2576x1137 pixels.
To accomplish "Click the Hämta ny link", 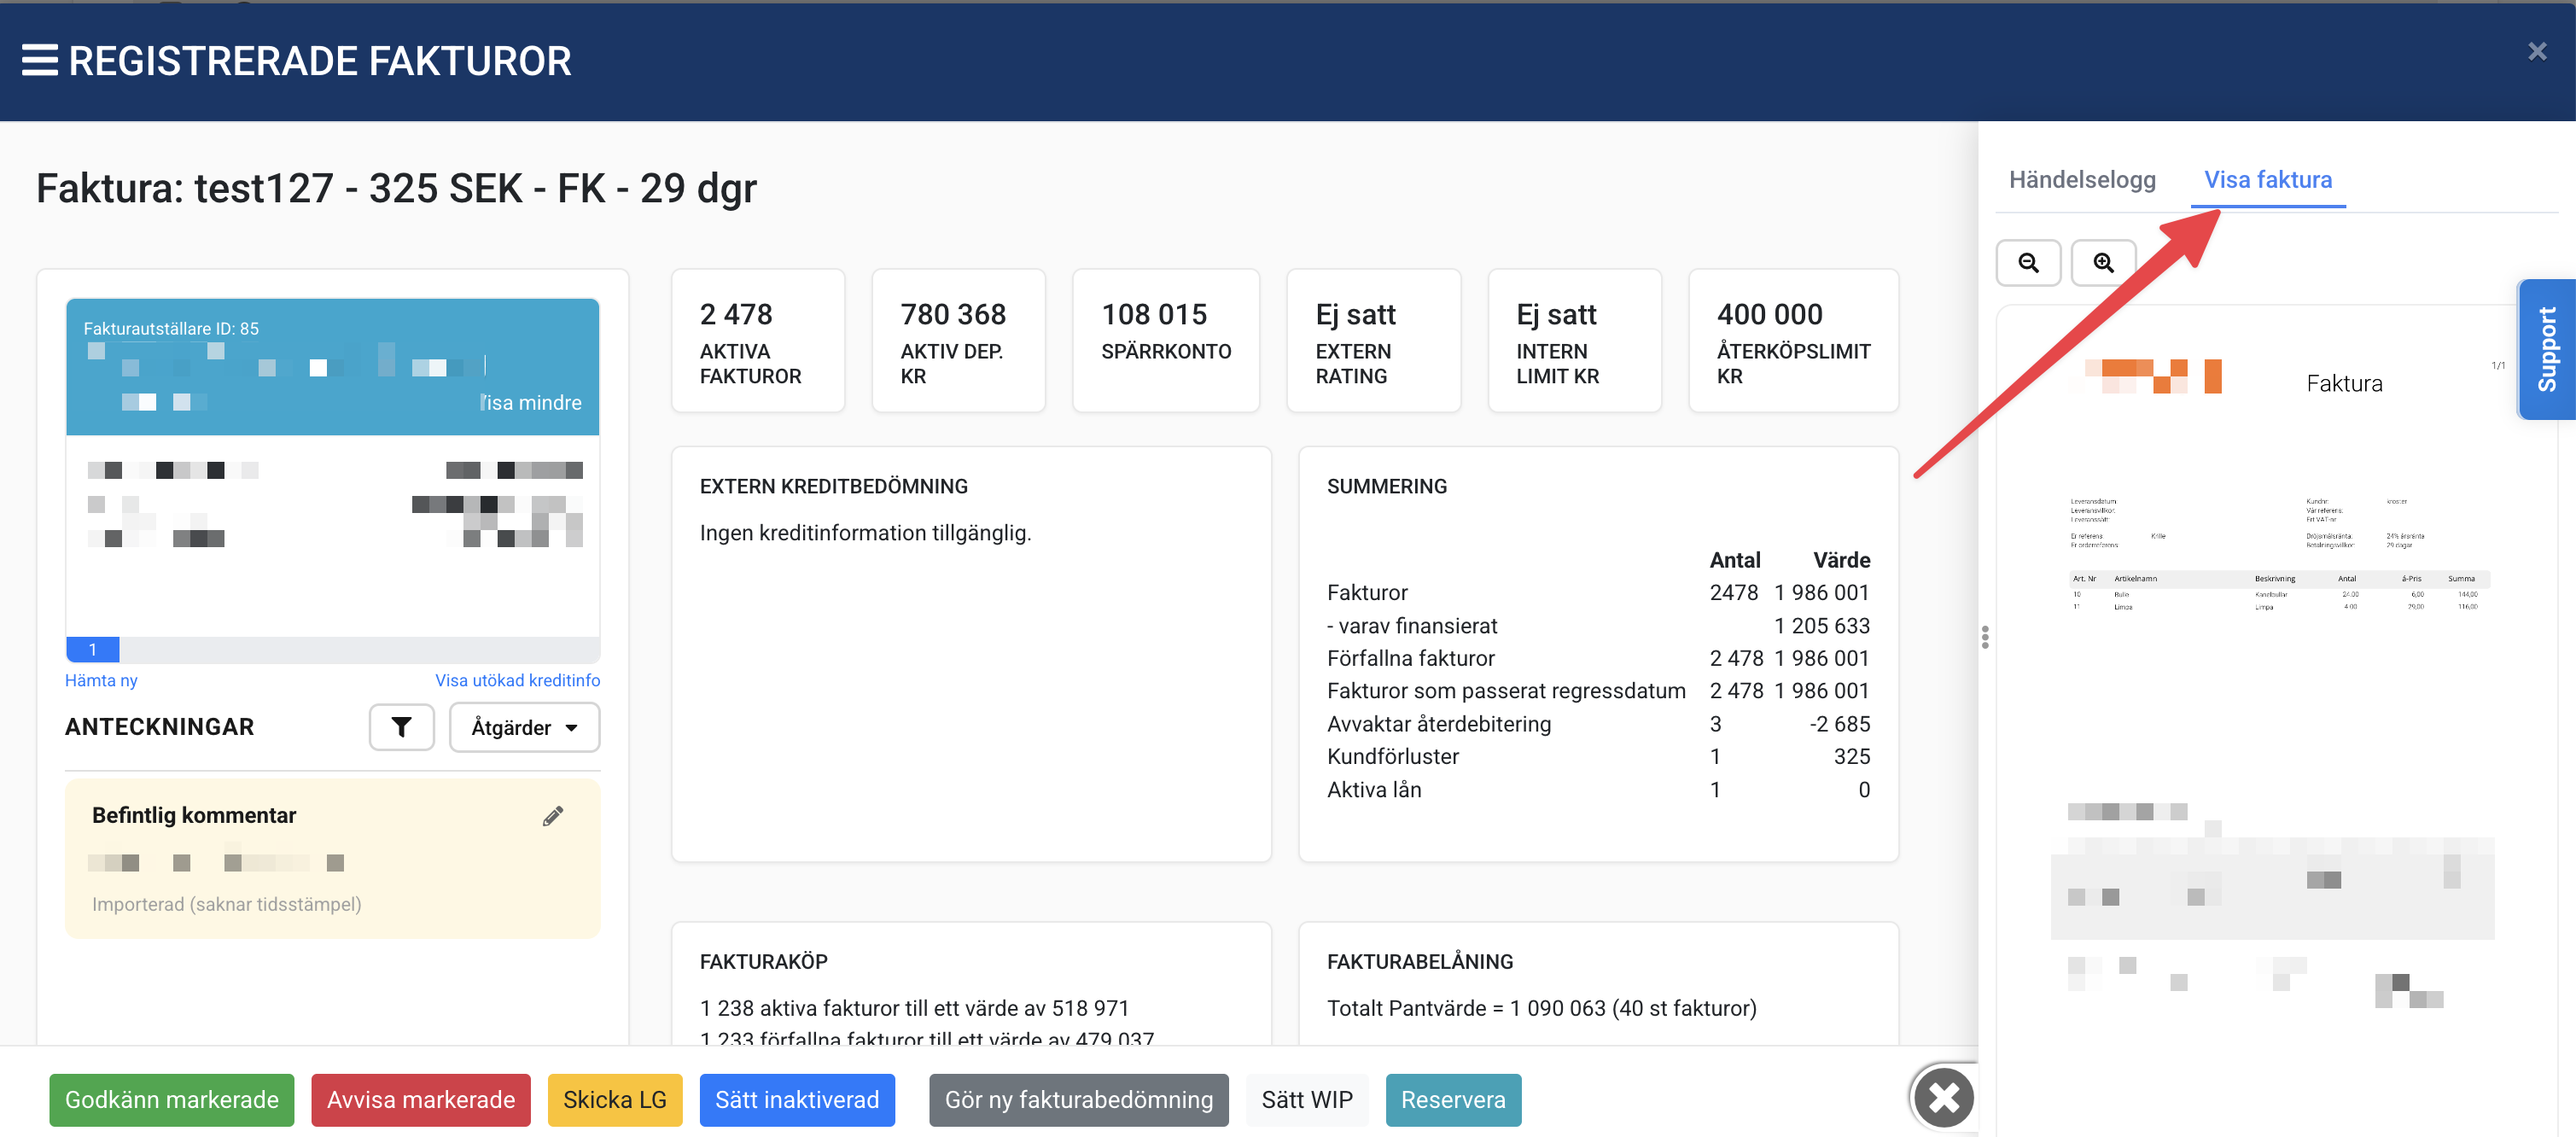I will [x=101, y=680].
